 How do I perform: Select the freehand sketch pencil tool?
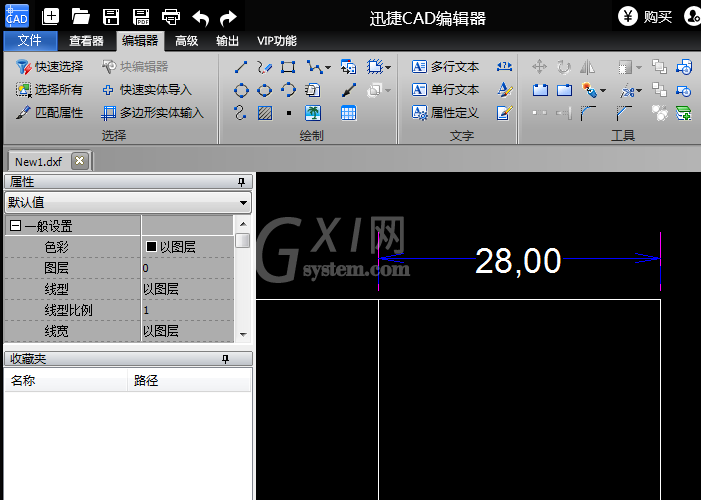[x=264, y=67]
